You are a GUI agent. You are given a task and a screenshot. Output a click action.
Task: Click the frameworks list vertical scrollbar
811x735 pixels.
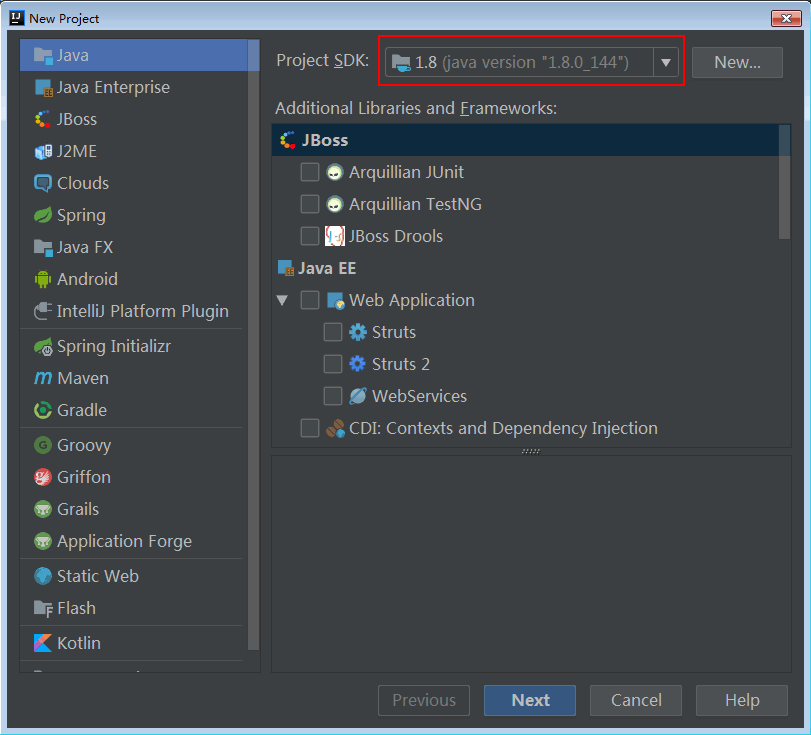[x=785, y=182]
